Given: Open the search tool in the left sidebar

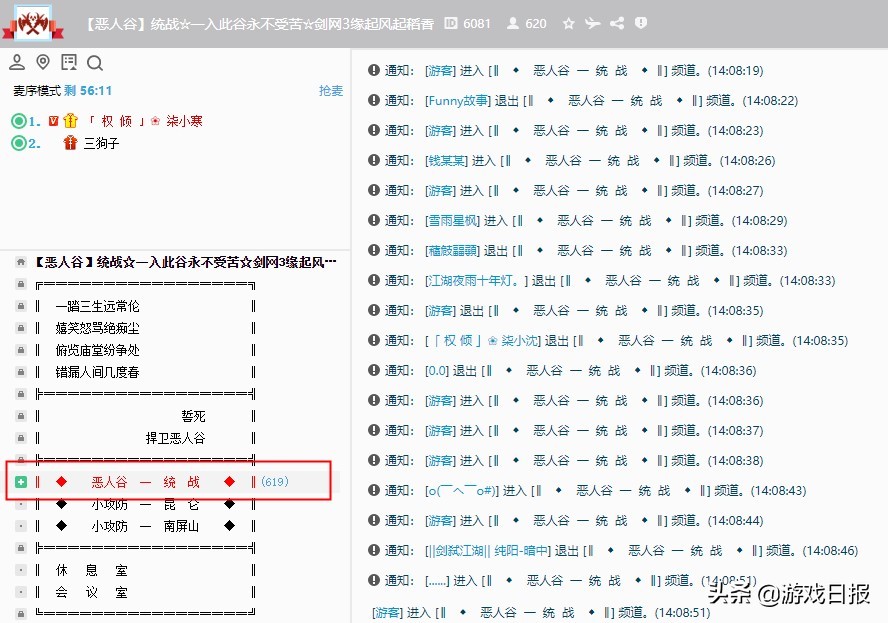Looking at the screenshot, I should pos(96,62).
